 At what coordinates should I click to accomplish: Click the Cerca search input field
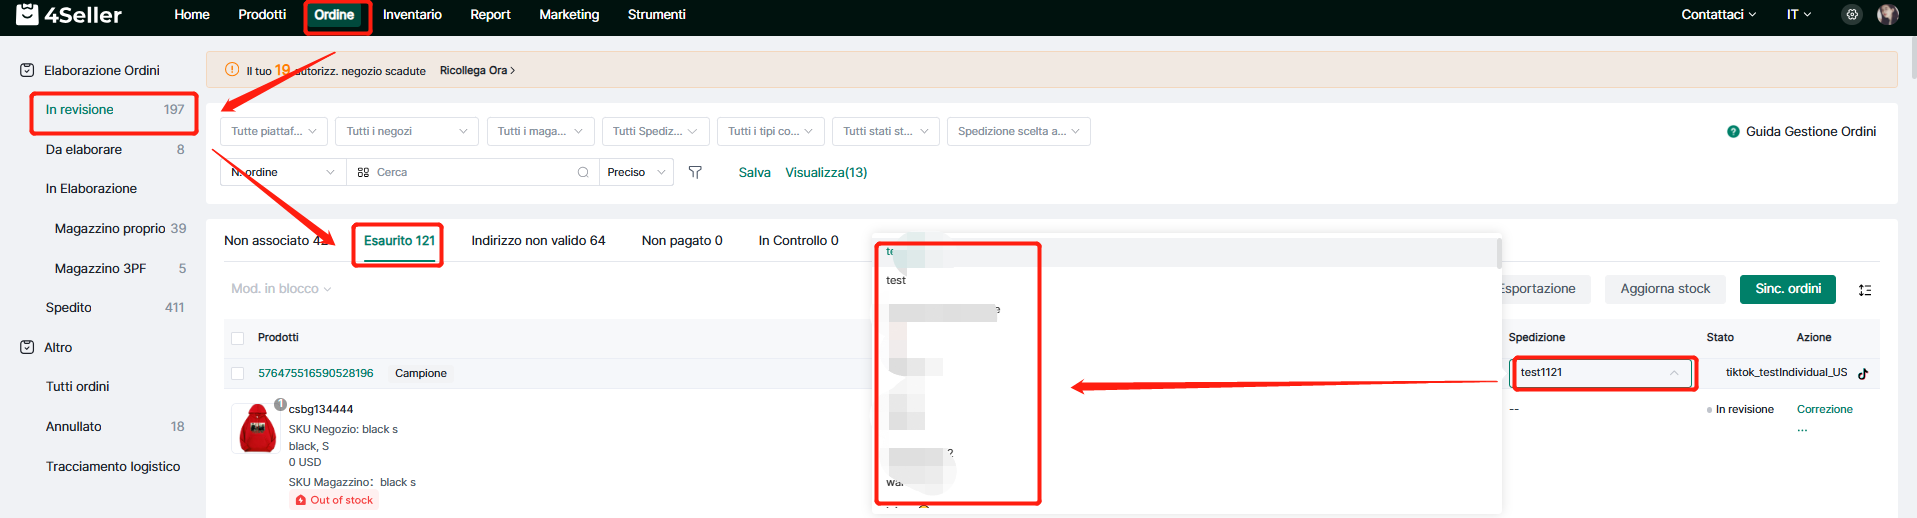pos(470,172)
